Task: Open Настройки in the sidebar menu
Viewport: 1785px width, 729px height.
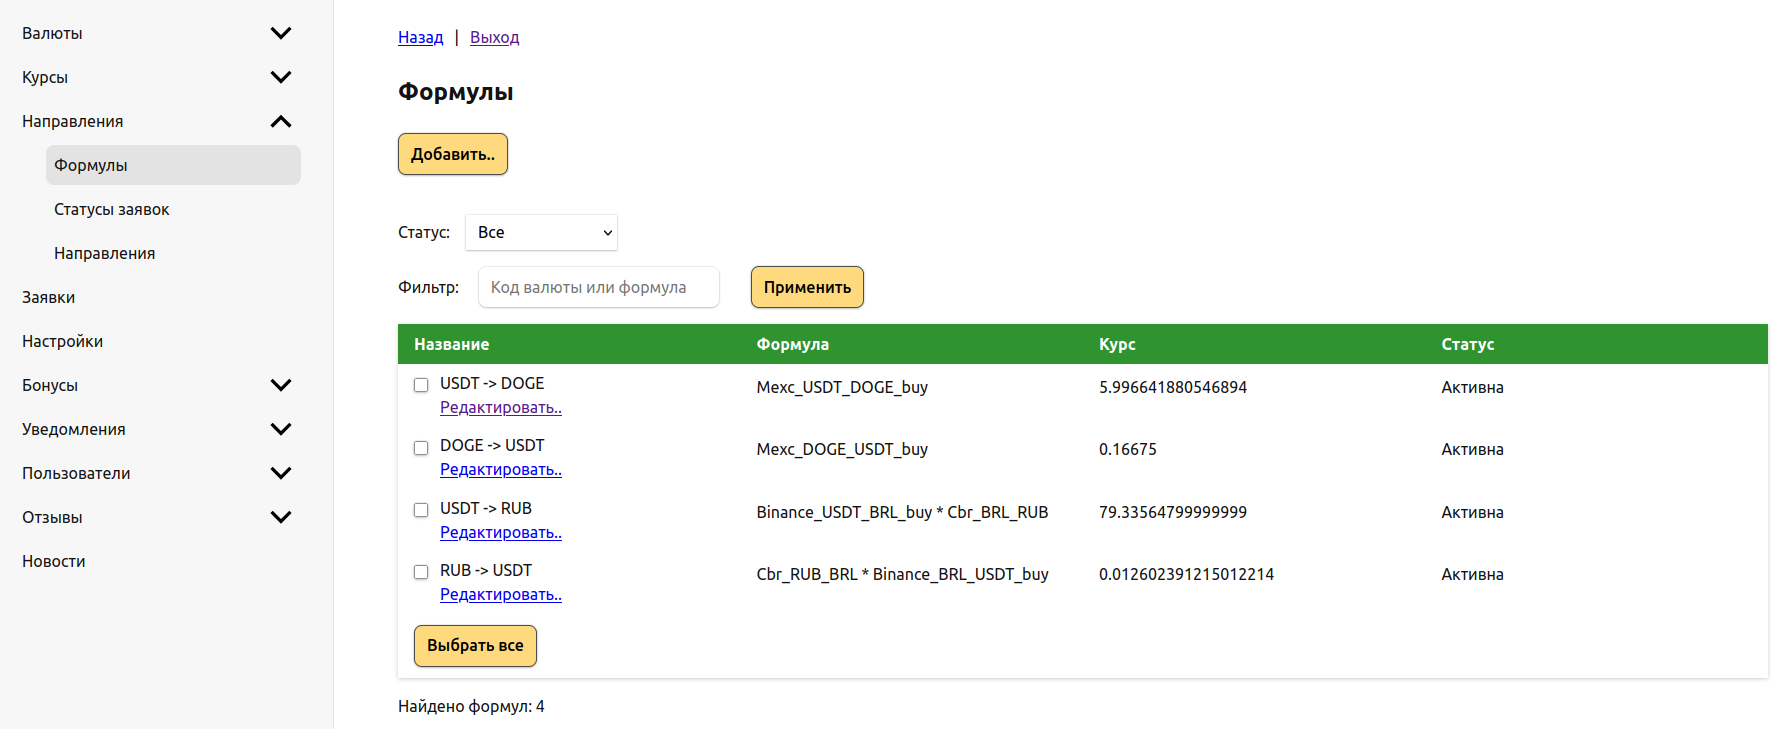Action: tap(63, 341)
